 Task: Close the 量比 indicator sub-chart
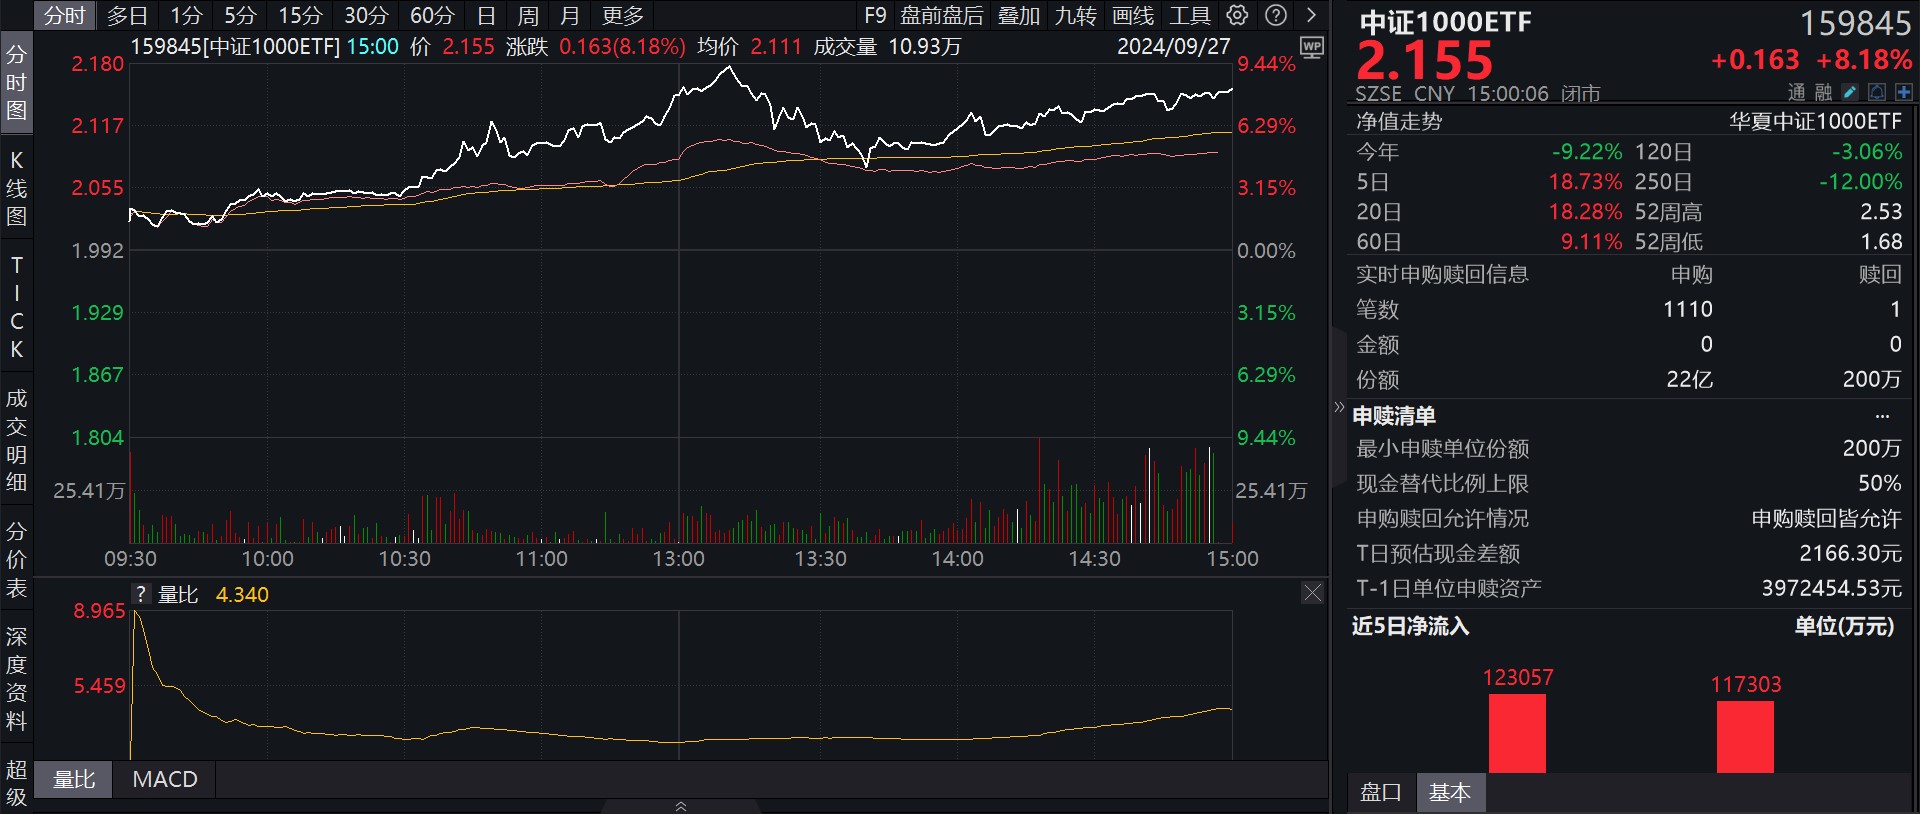pos(1313,593)
